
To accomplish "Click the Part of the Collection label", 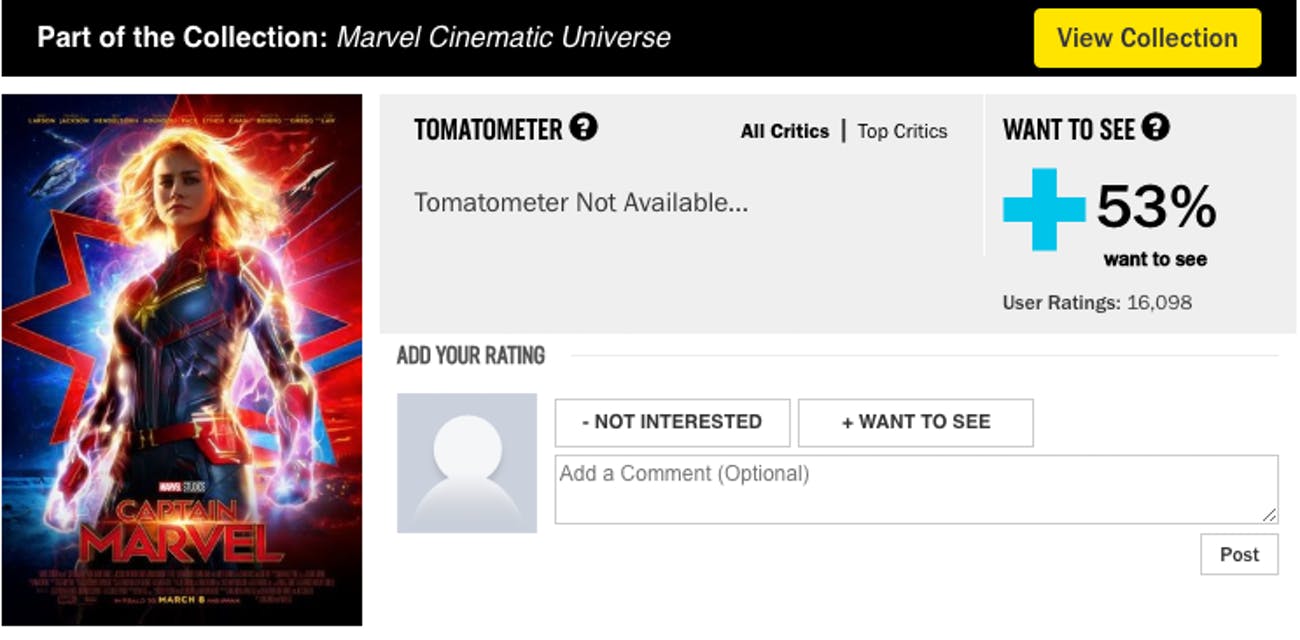I will pos(182,38).
